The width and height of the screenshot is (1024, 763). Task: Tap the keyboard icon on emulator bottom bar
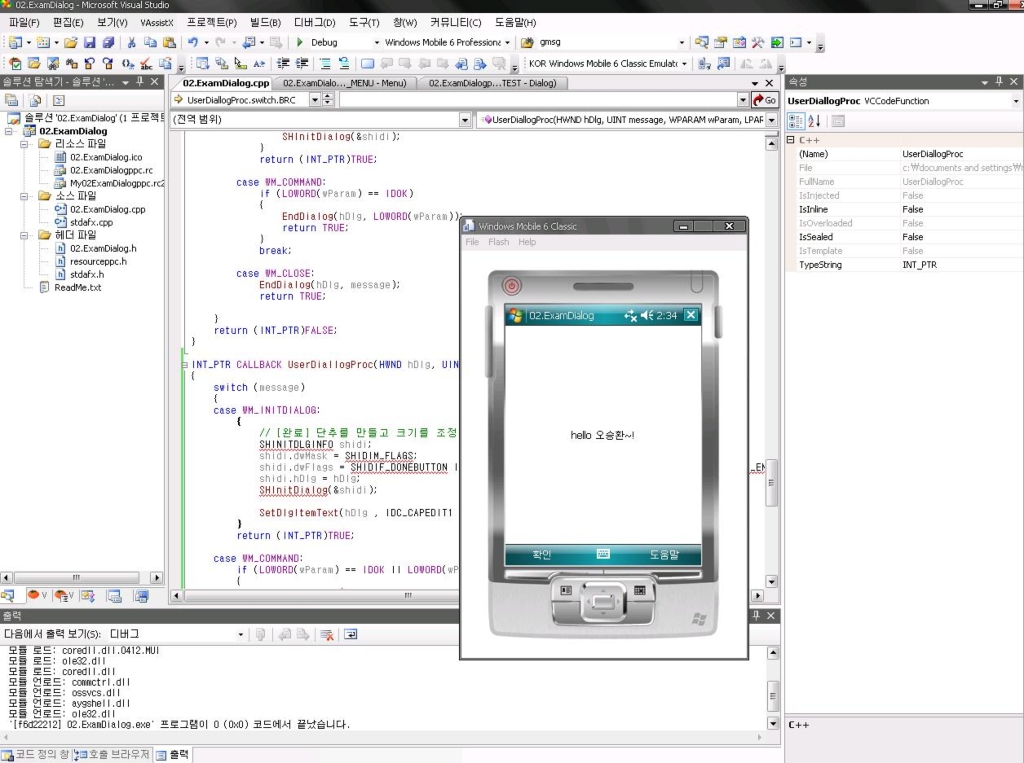point(603,554)
